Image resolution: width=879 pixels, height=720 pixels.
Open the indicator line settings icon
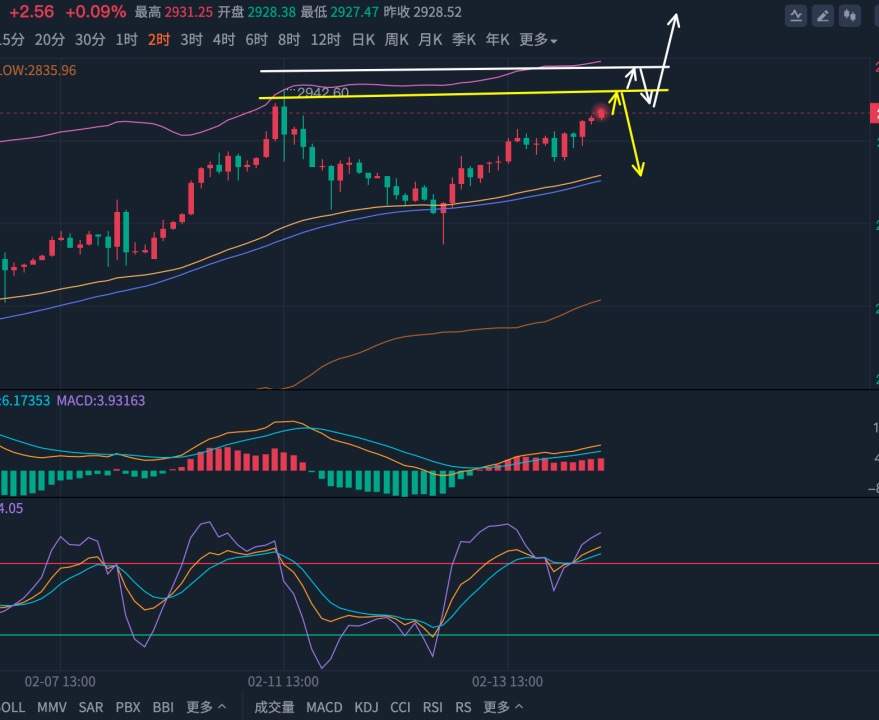click(x=795, y=16)
